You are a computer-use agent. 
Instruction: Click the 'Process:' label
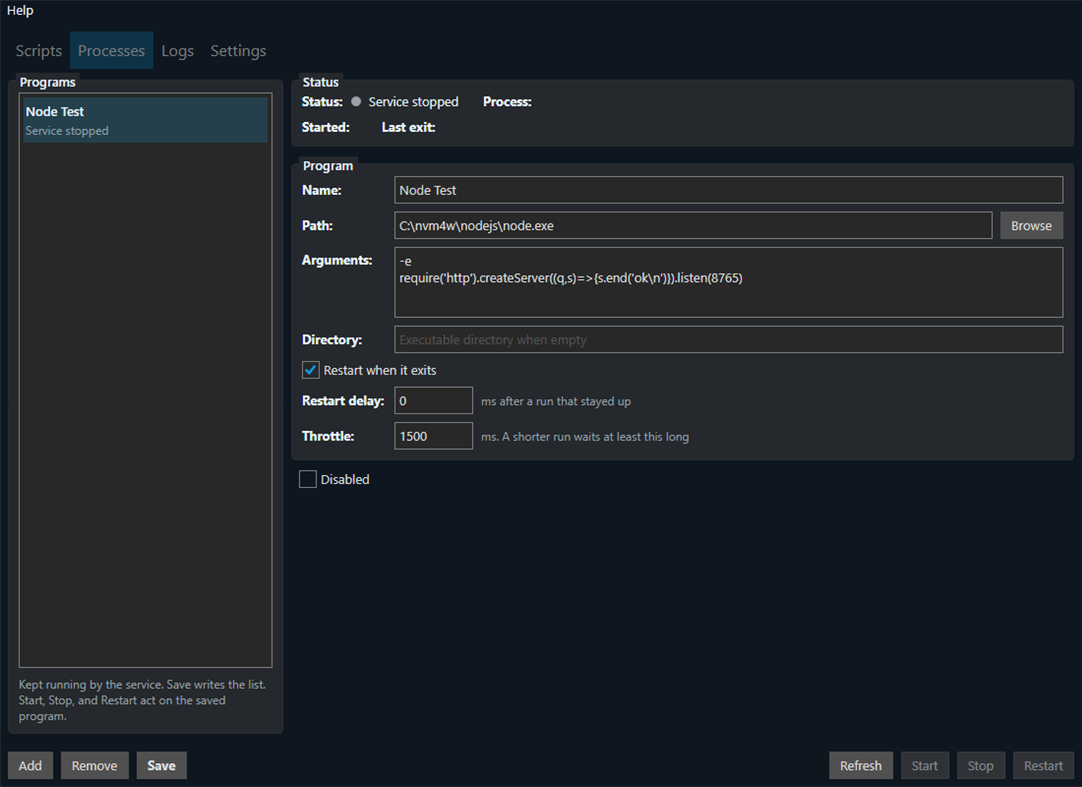507,101
